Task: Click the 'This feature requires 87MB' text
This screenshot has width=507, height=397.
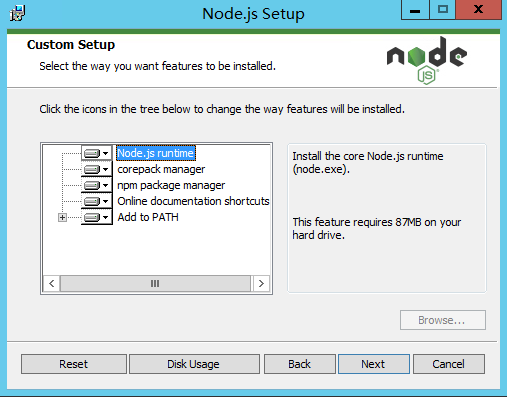Action: [377, 229]
